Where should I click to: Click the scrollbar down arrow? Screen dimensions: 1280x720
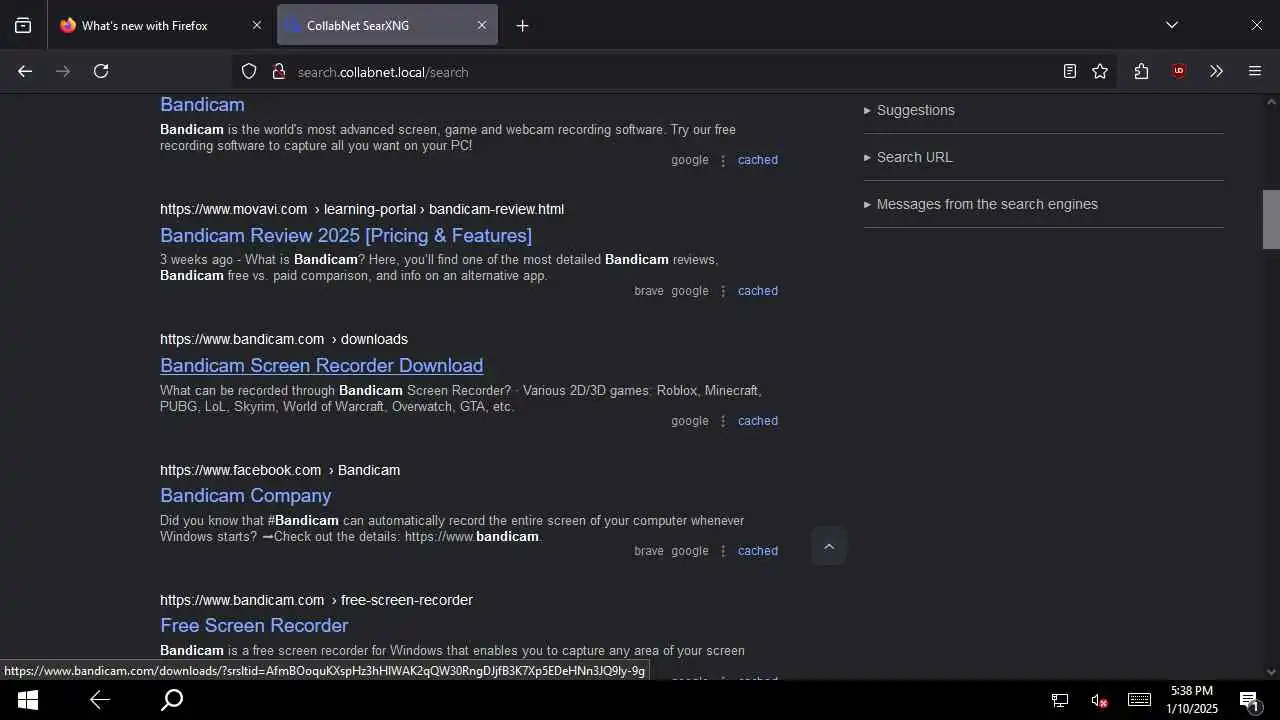pyautogui.click(x=1271, y=672)
